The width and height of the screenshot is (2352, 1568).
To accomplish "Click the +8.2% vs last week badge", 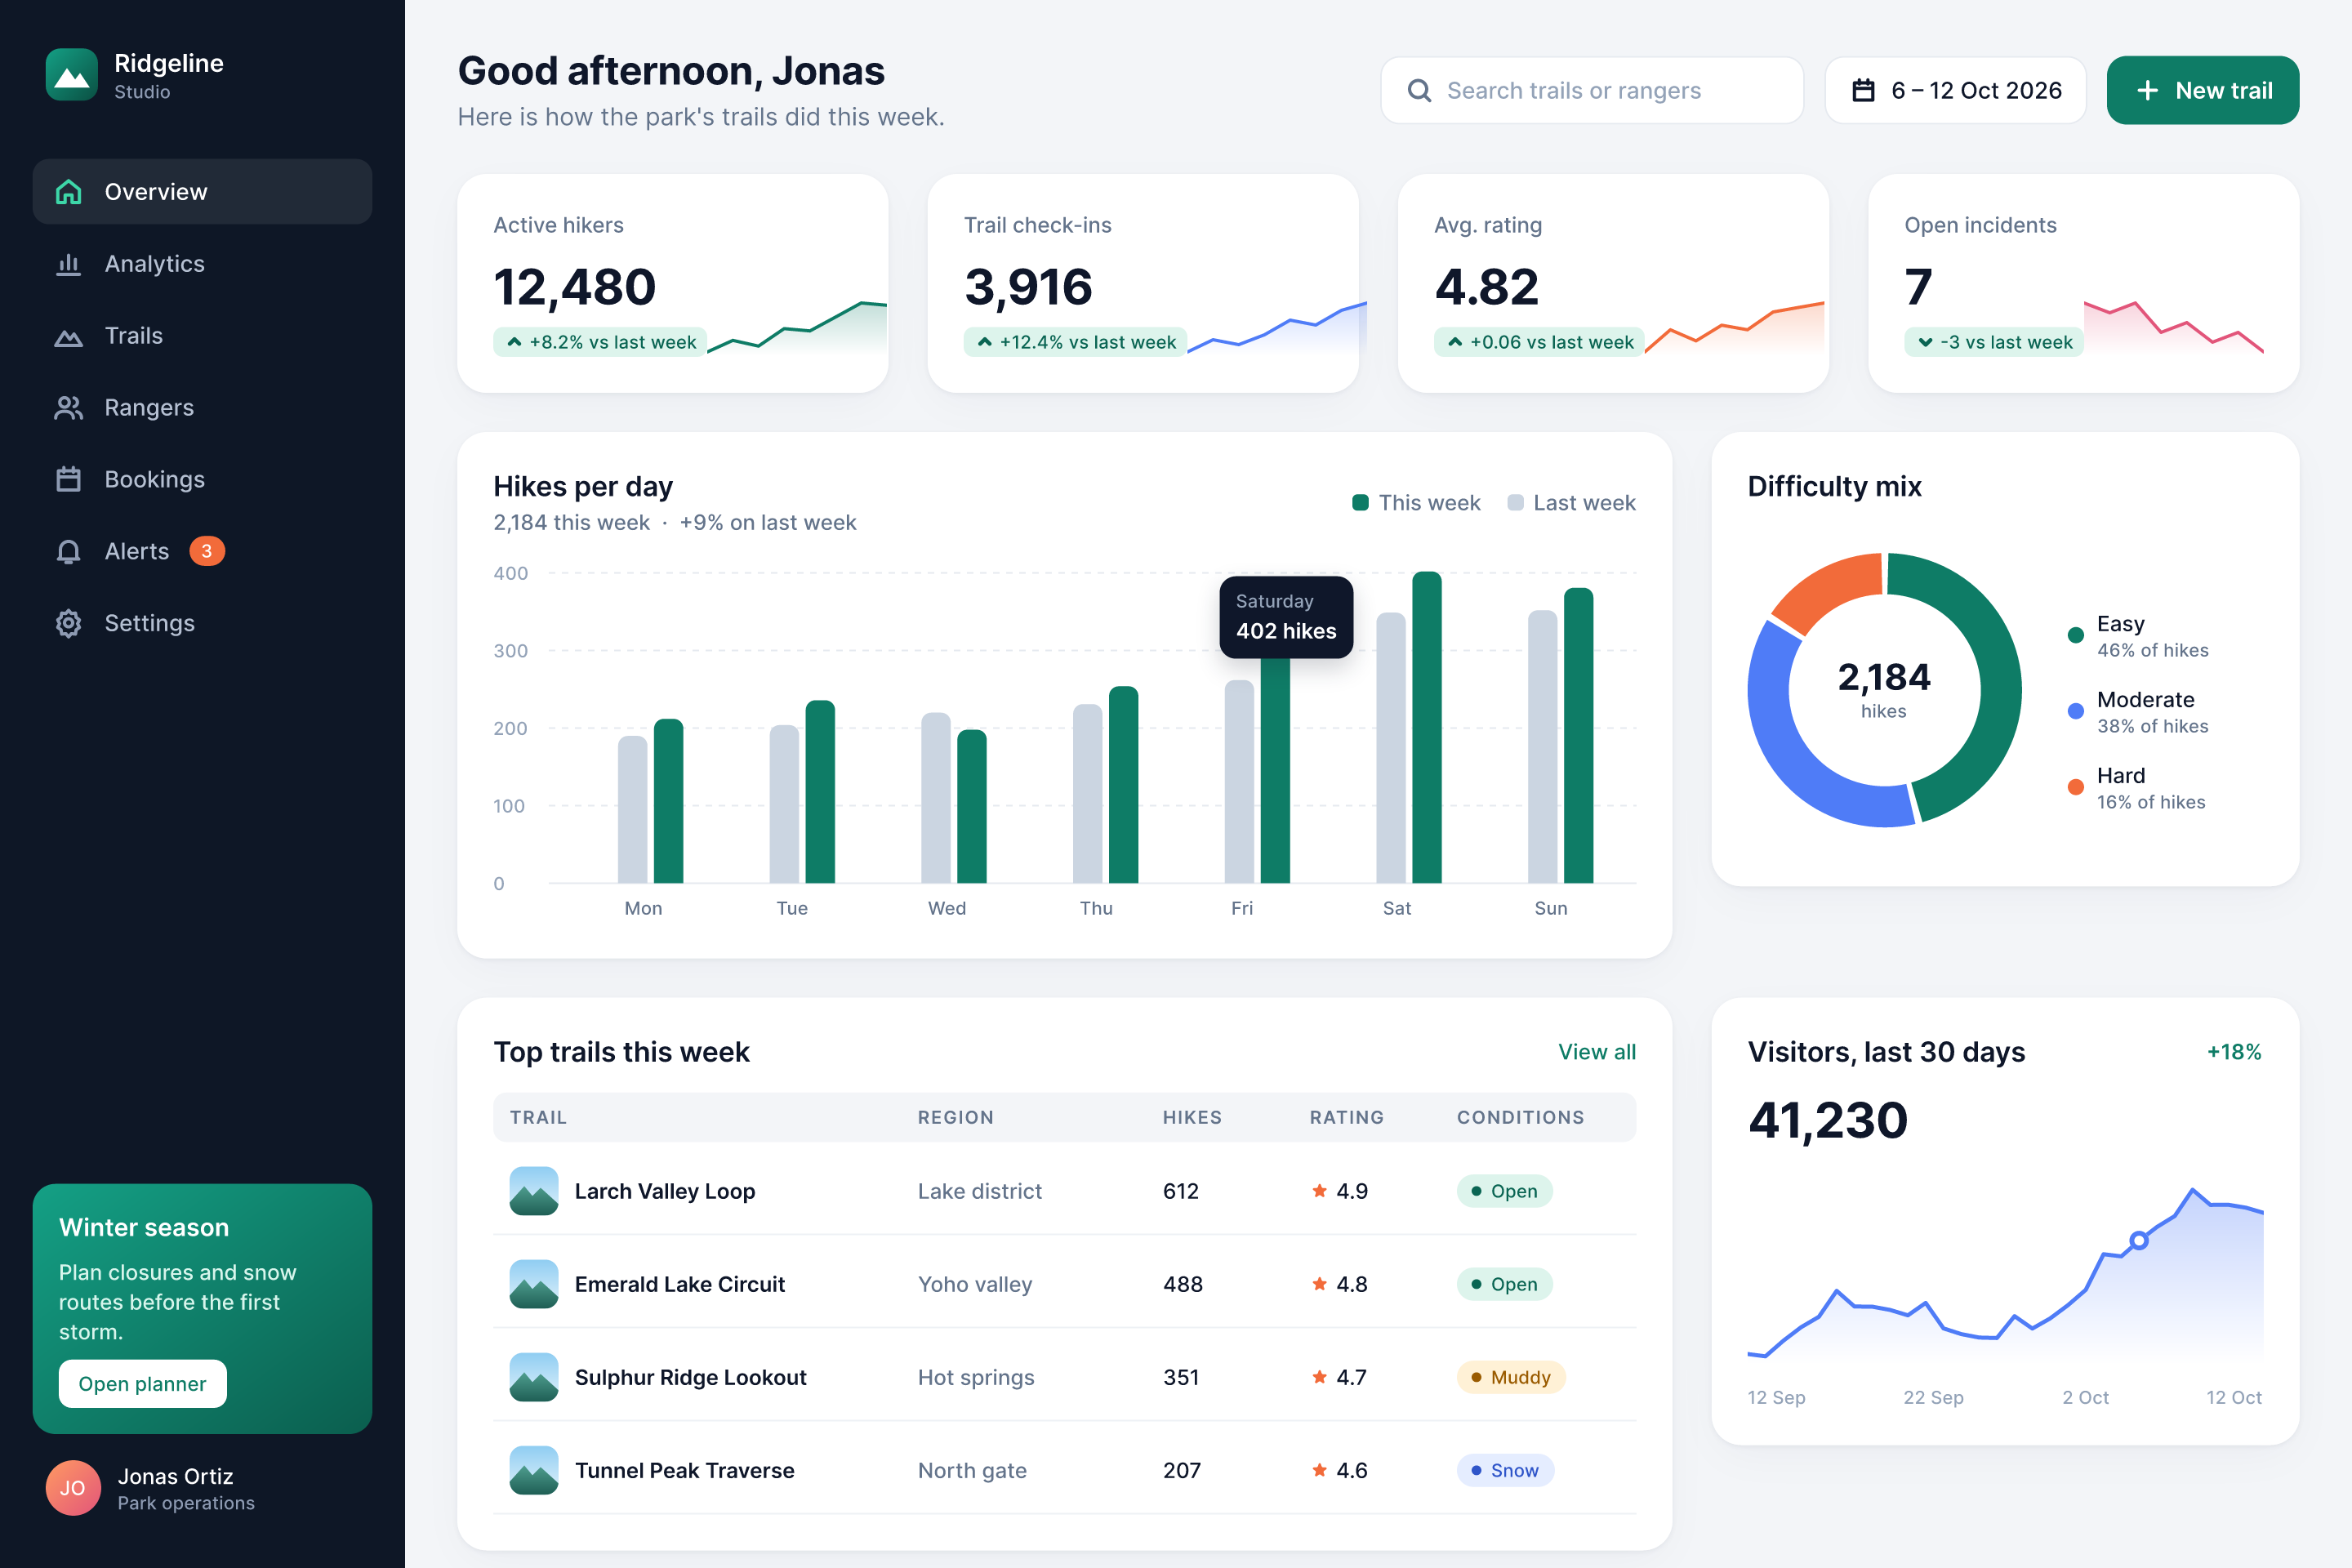I will [600, 342].
